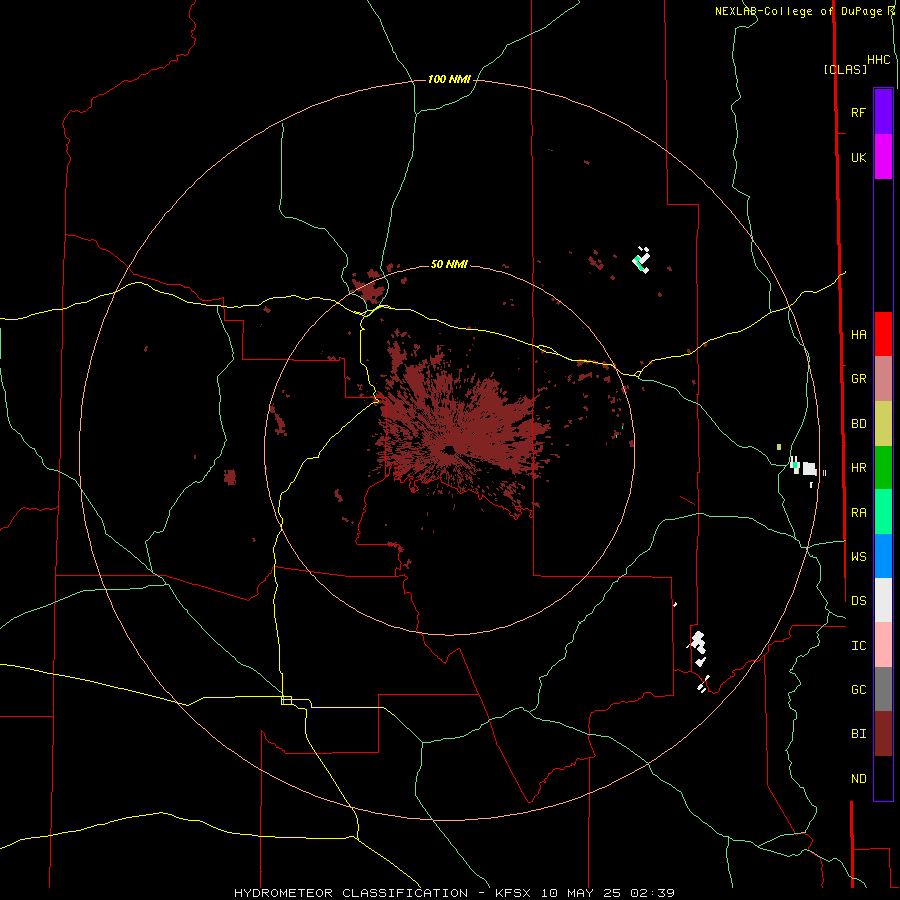Click the RF text label in legend

click(858, 112)
